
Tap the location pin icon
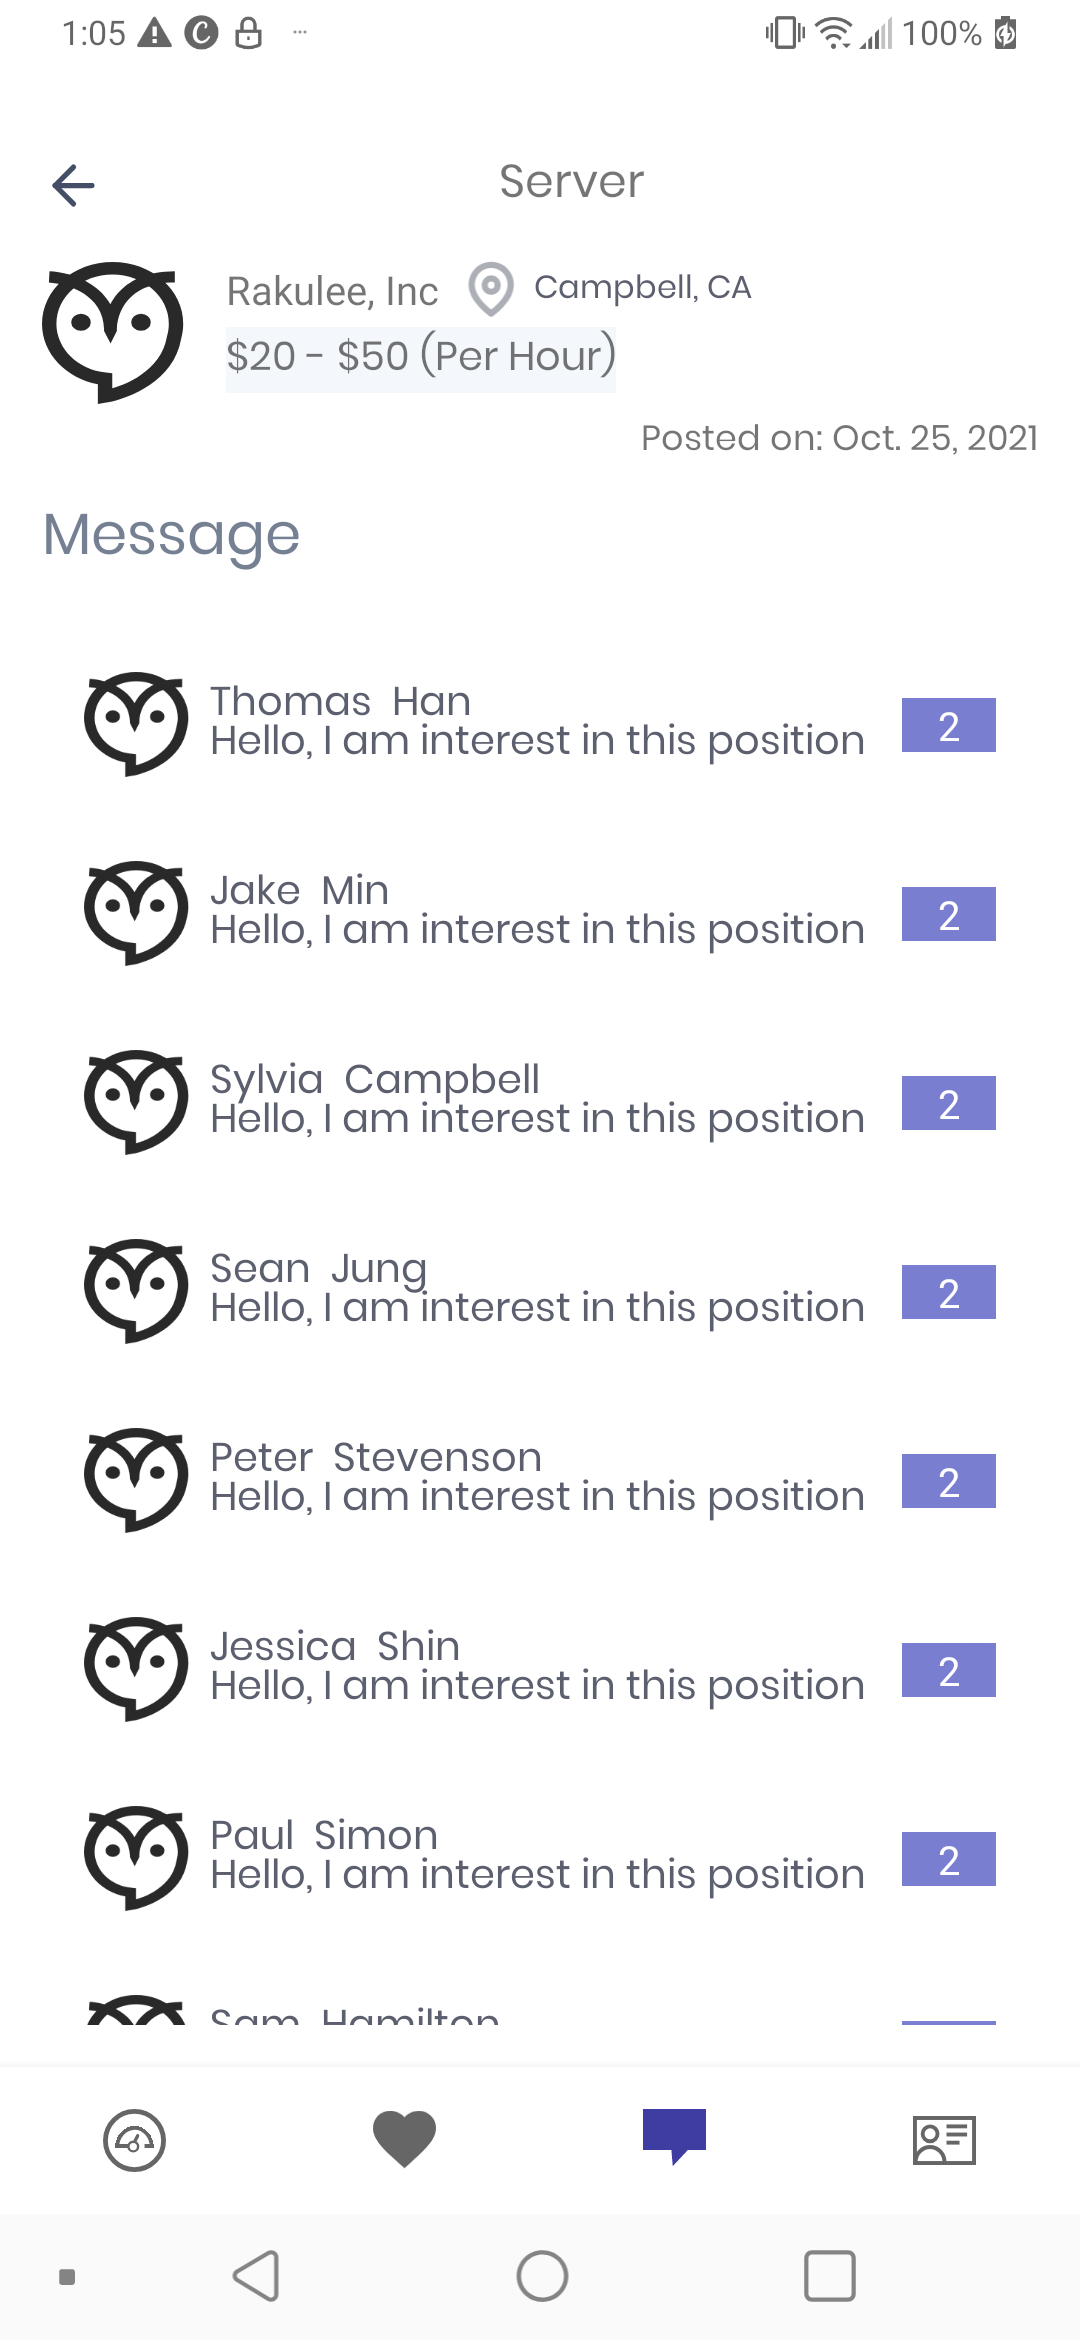491,289
